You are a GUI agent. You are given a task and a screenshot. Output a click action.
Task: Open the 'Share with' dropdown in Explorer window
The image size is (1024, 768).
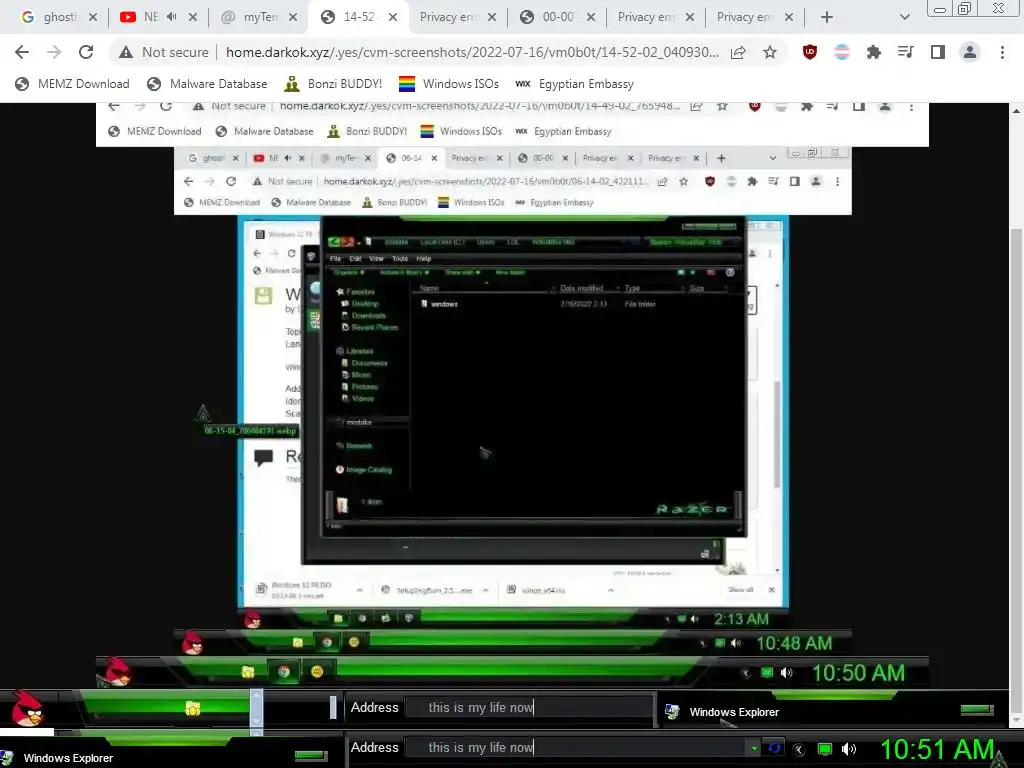(x=462, y=272)
